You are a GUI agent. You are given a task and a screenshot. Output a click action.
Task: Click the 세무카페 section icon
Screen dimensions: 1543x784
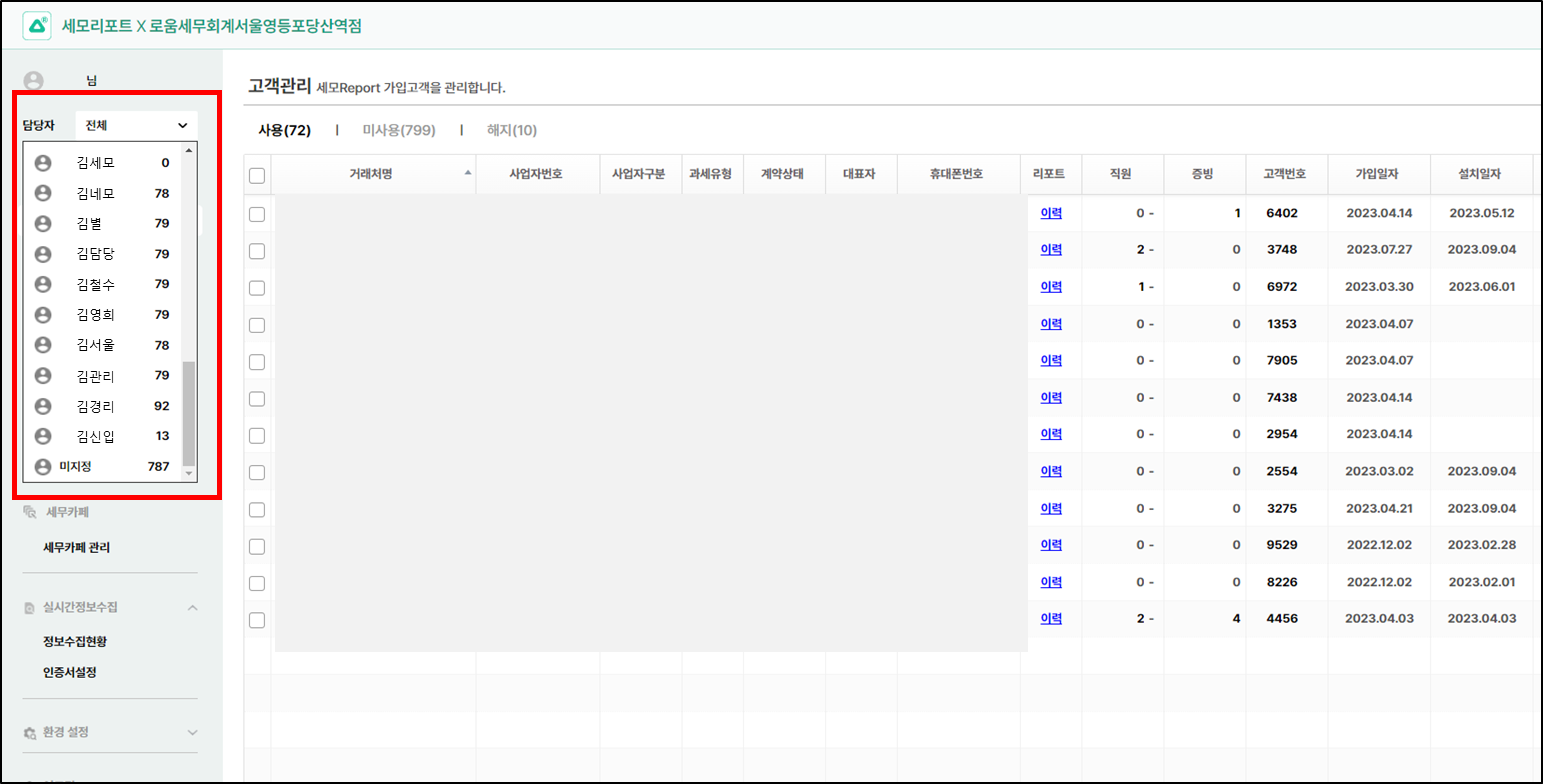30,512
